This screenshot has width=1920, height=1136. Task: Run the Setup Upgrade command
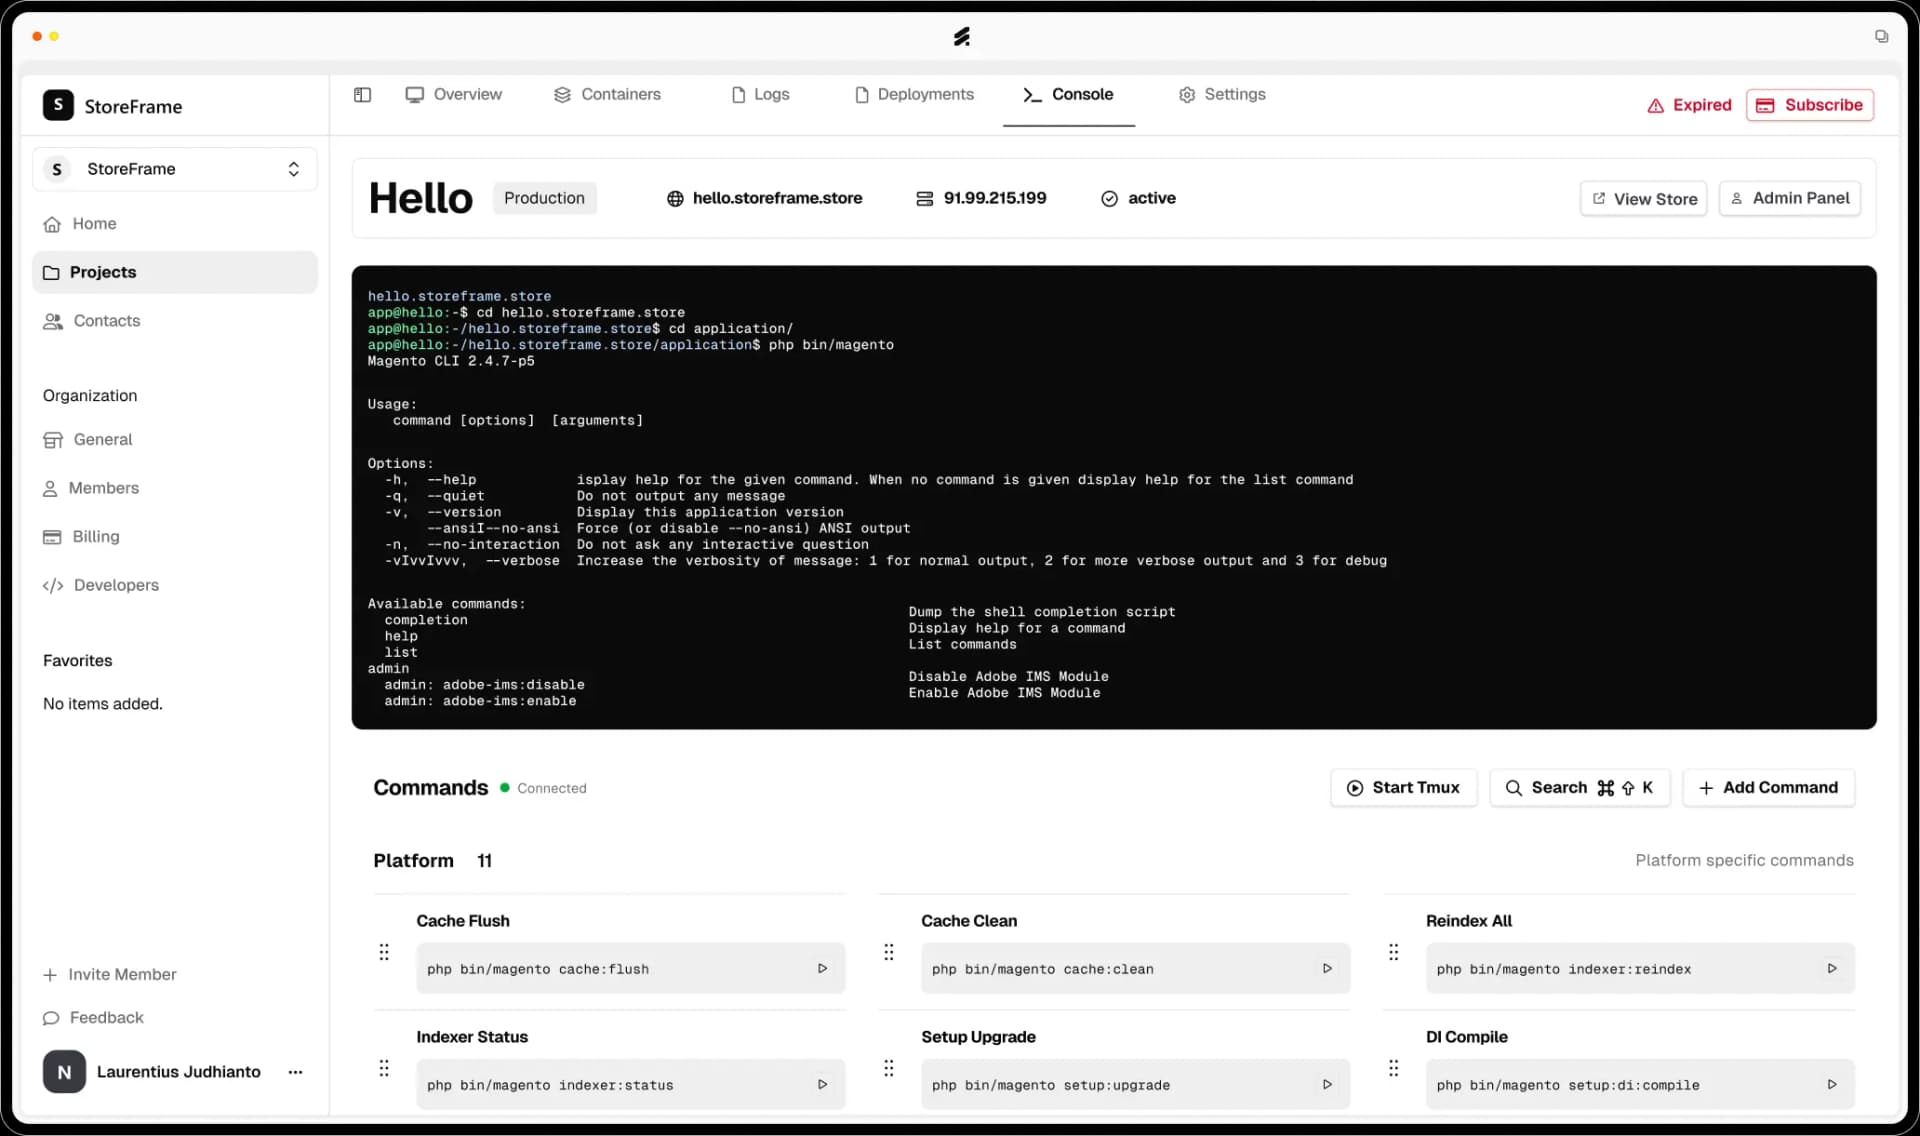1327,1084
